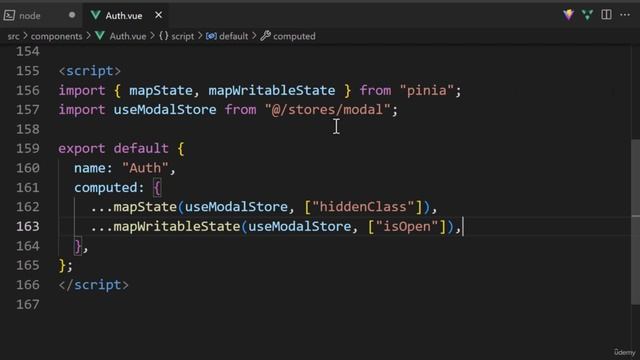Click line number 163 in the gutter

[x=28, y=227]
